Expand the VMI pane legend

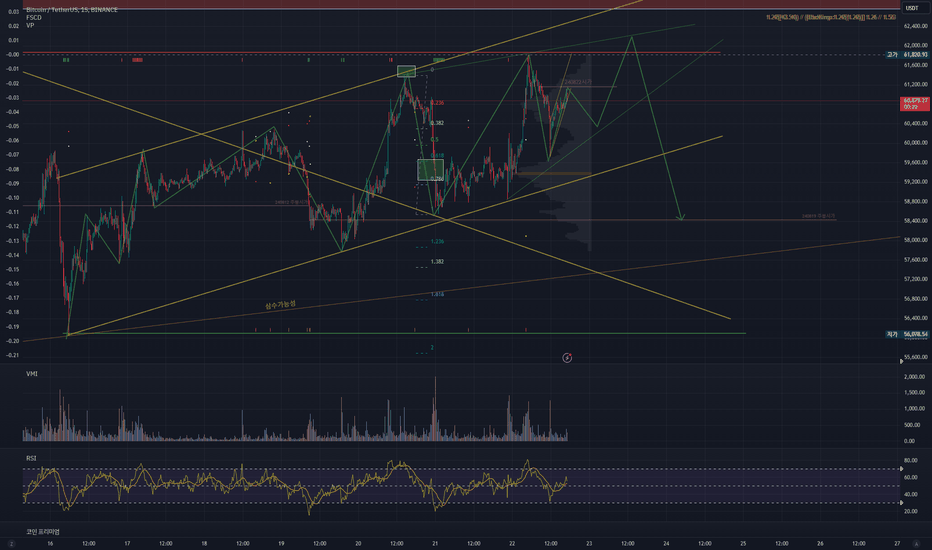pos(32,373)
